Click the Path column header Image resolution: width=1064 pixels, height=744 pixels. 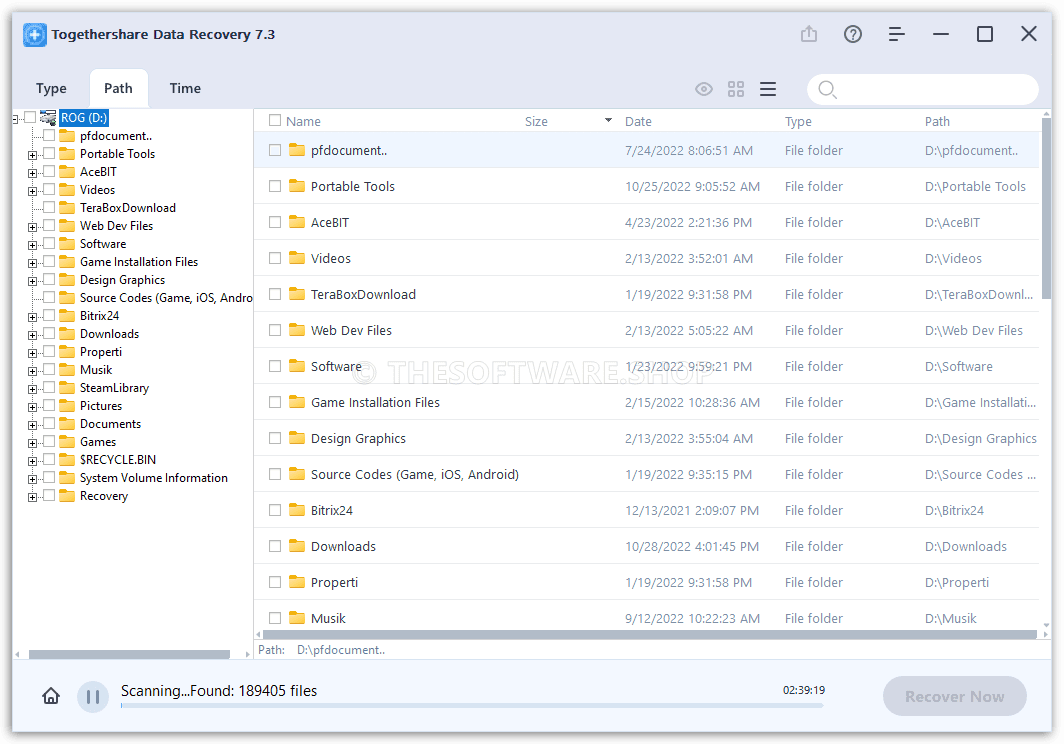[x=937, y=121]
